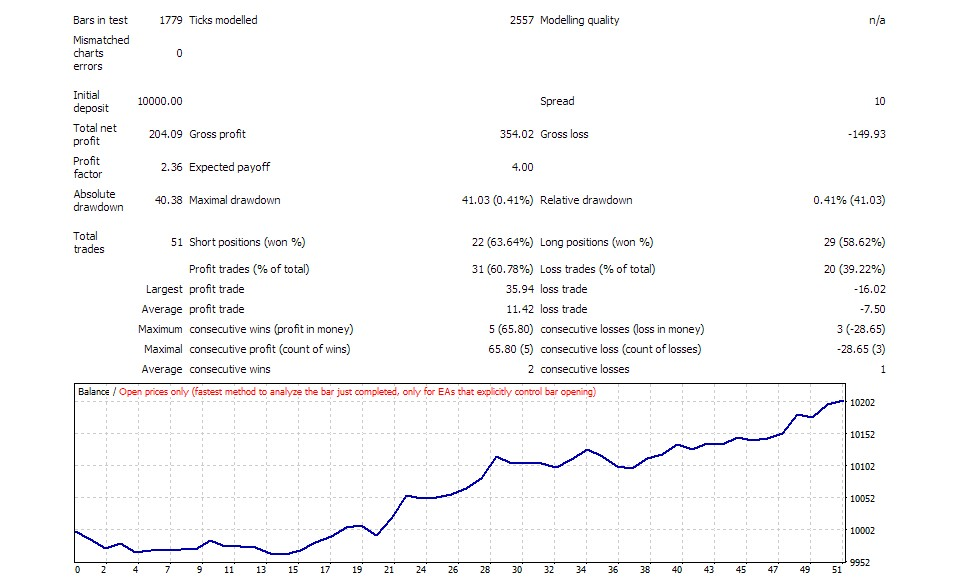Click the Spread value 10
The image size is (960, 577).
880,101
